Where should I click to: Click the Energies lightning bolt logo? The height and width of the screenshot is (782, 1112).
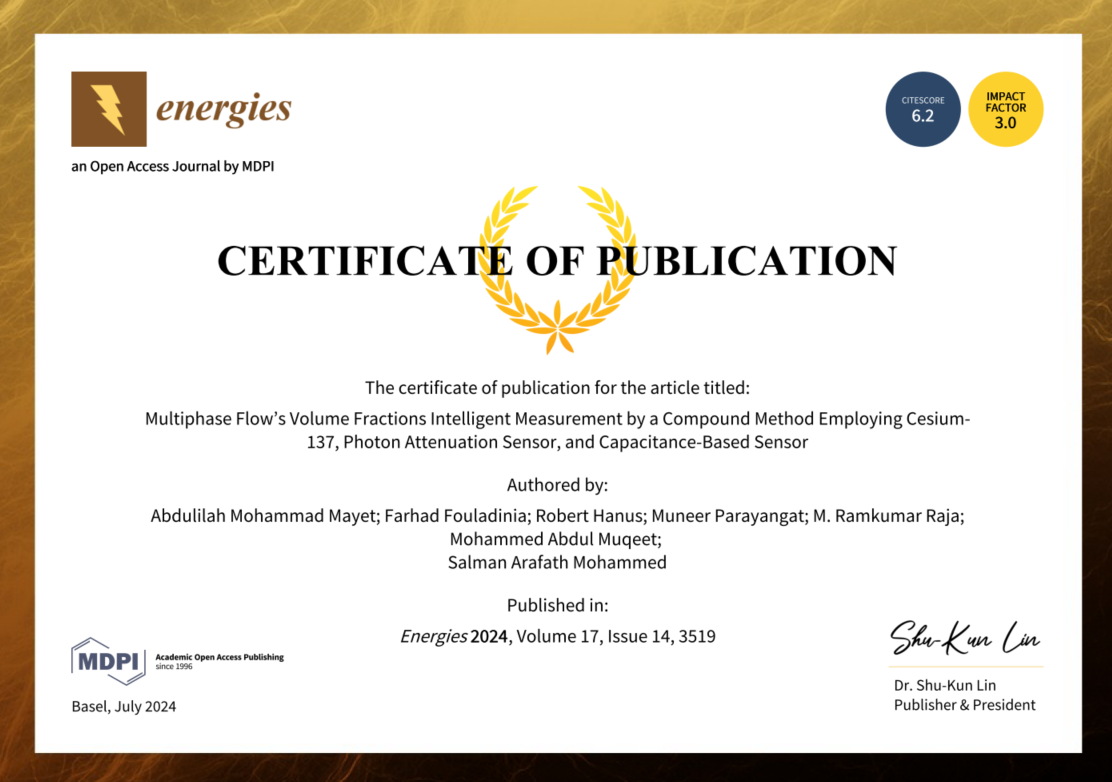[x=108, y=109]
